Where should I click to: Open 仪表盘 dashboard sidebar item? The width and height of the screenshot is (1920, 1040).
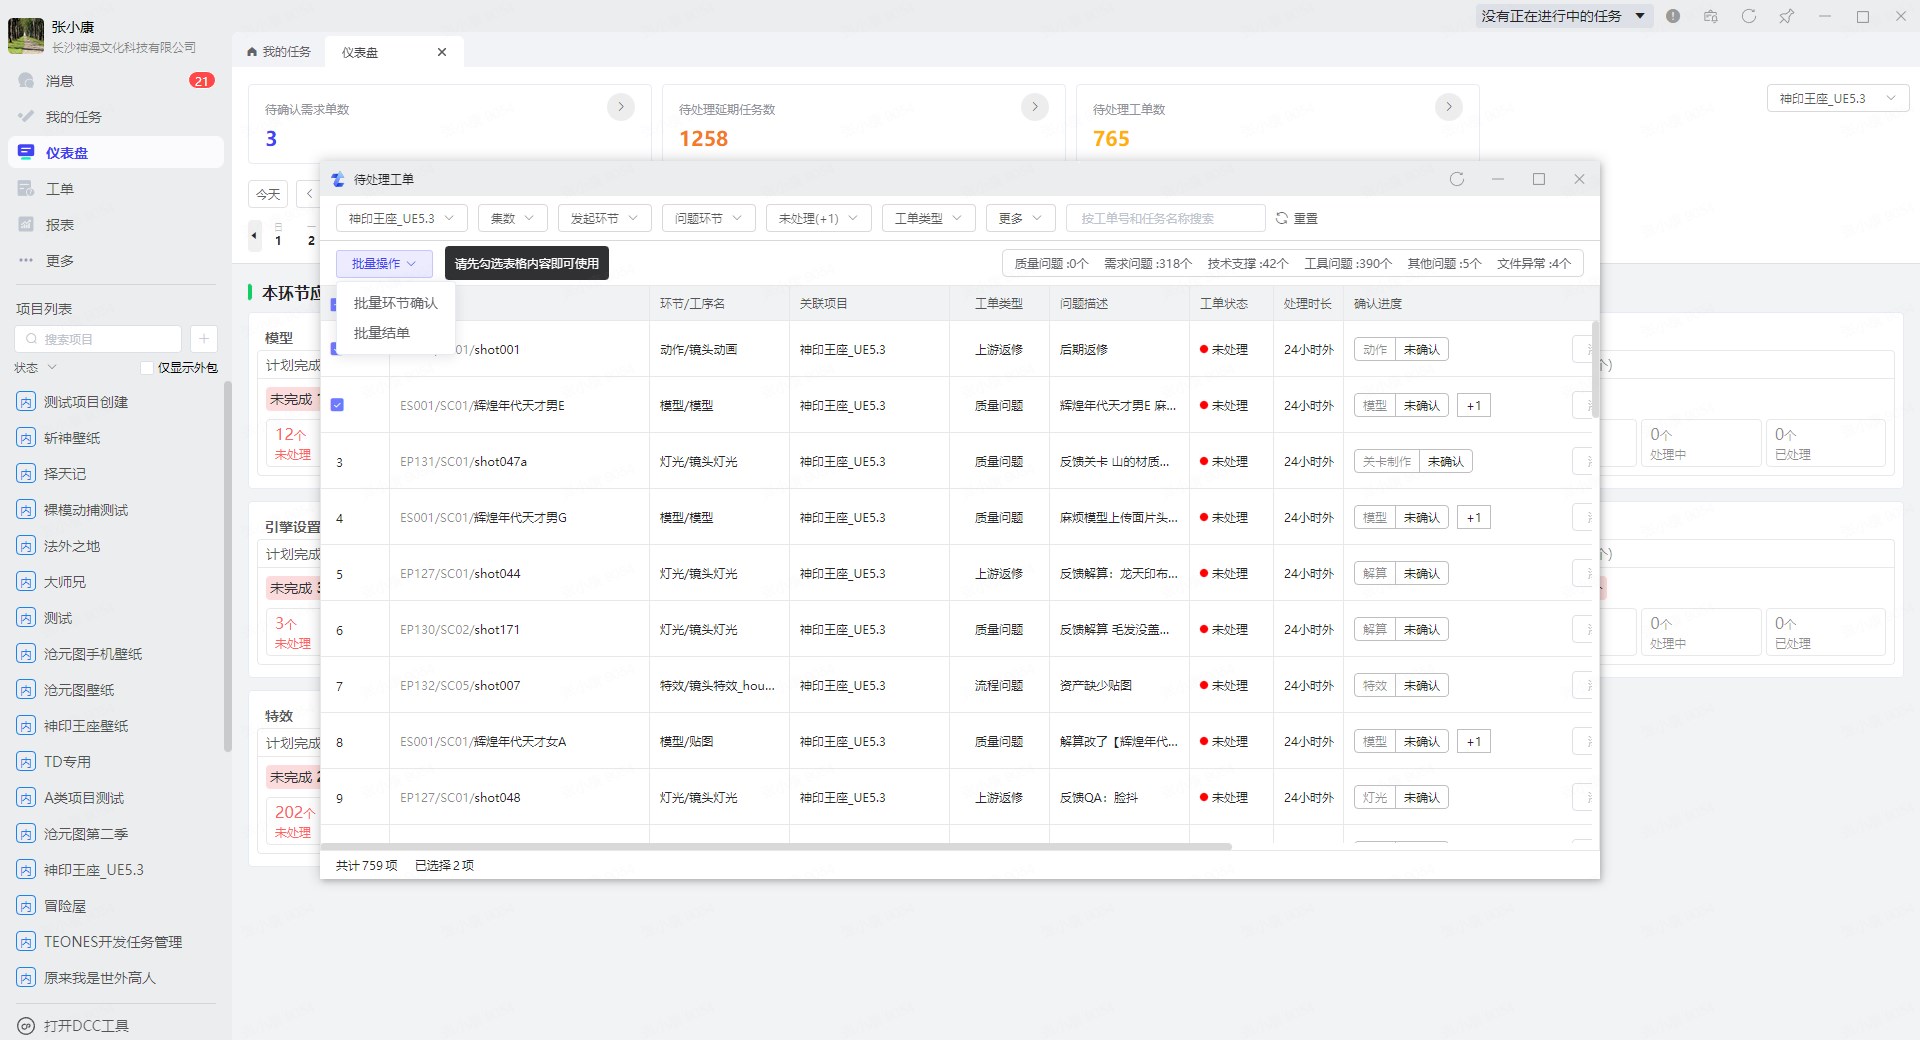pos(115,153)
